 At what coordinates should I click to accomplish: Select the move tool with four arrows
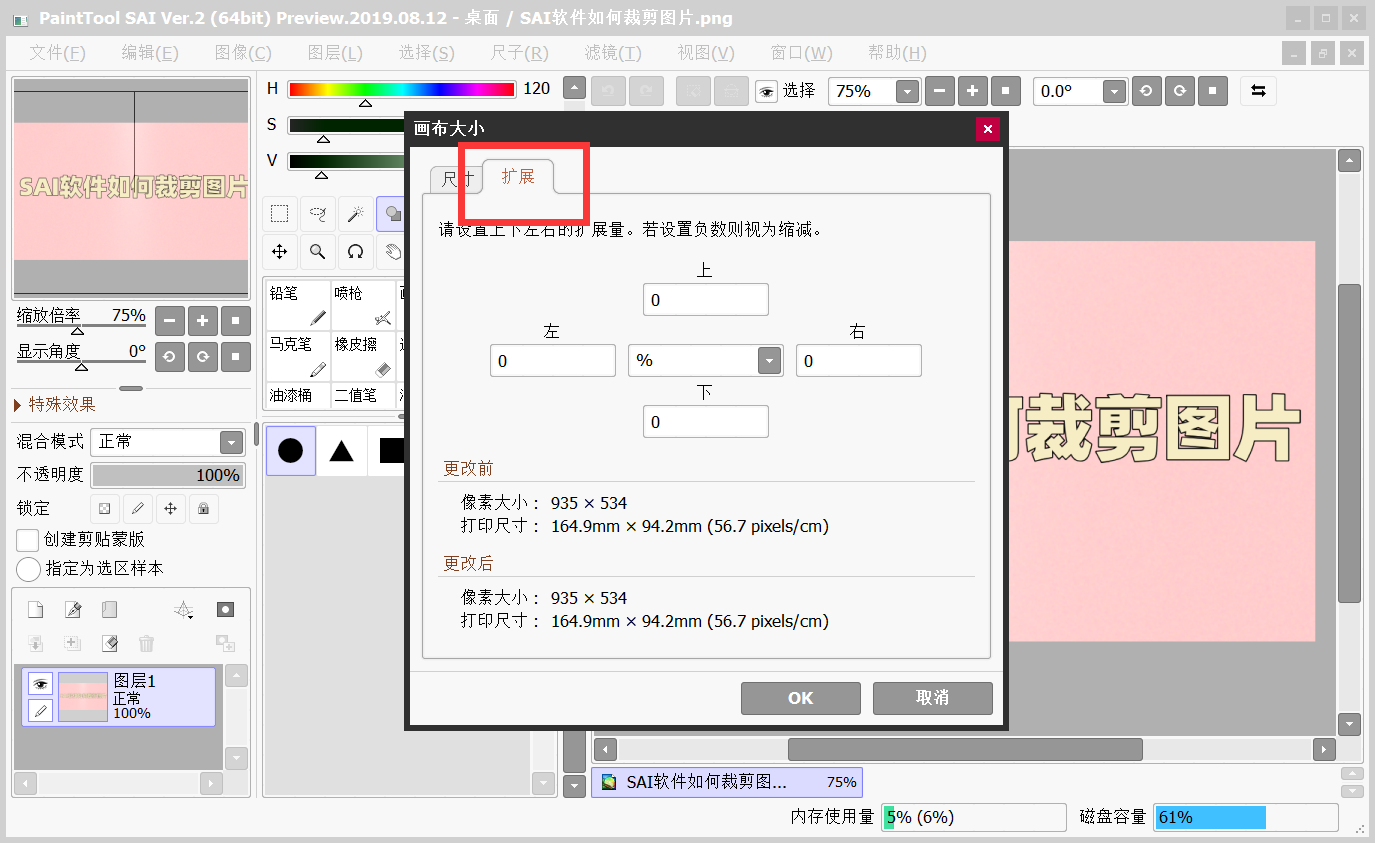280,251
